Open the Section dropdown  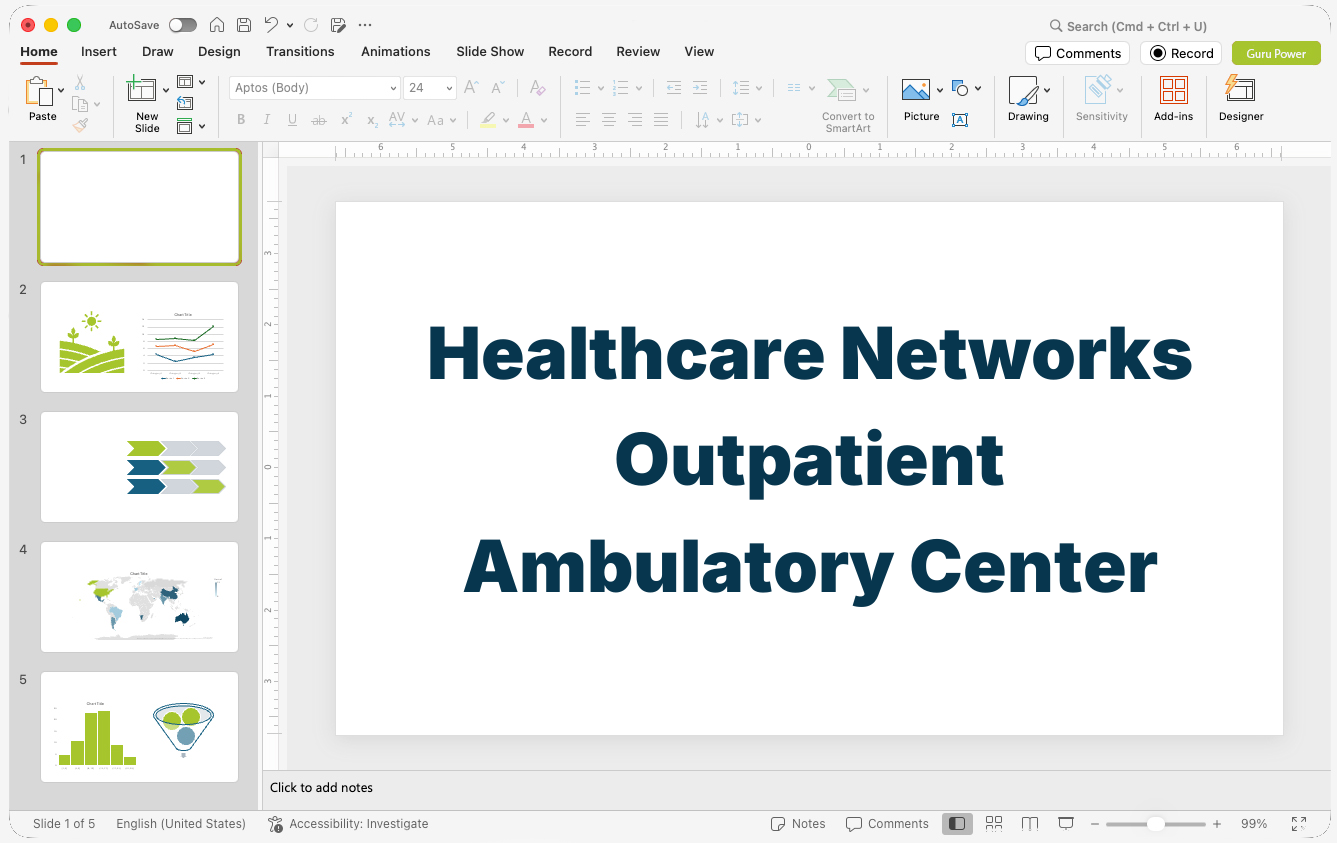191,126
